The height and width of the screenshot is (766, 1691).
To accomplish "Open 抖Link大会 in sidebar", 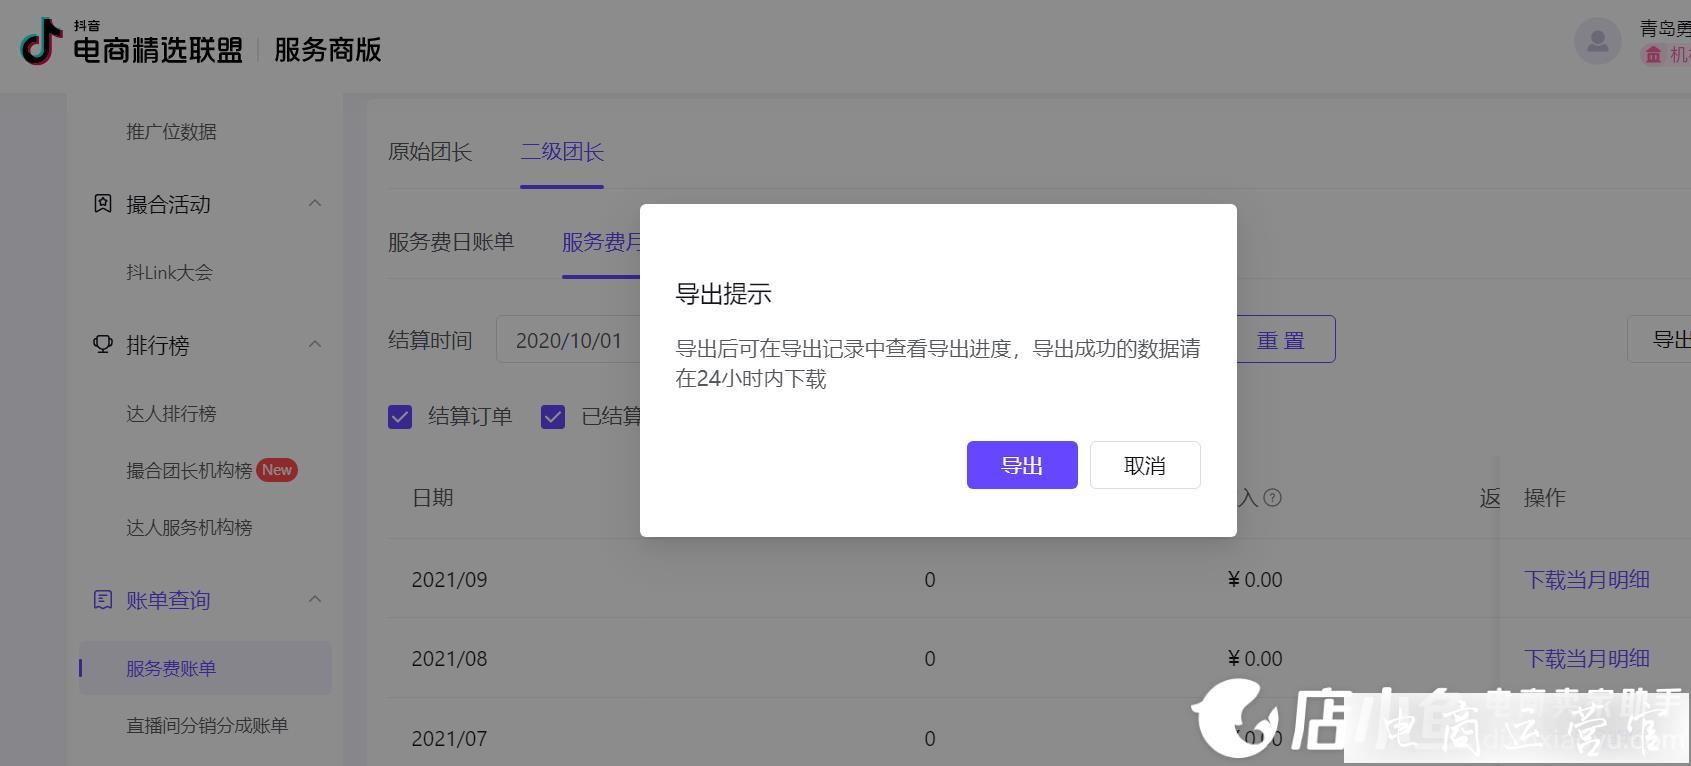I will click(x=169, y=273).
